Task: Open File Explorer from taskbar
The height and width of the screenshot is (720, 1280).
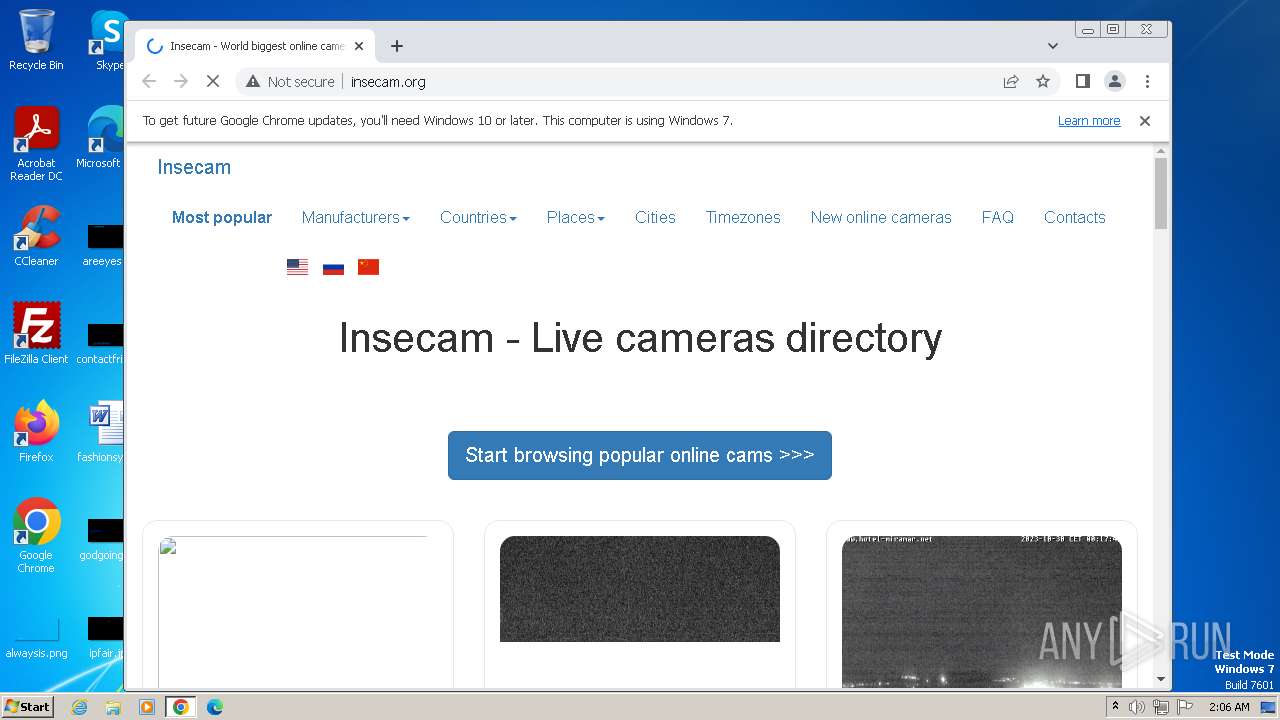Action: (113, 707)
